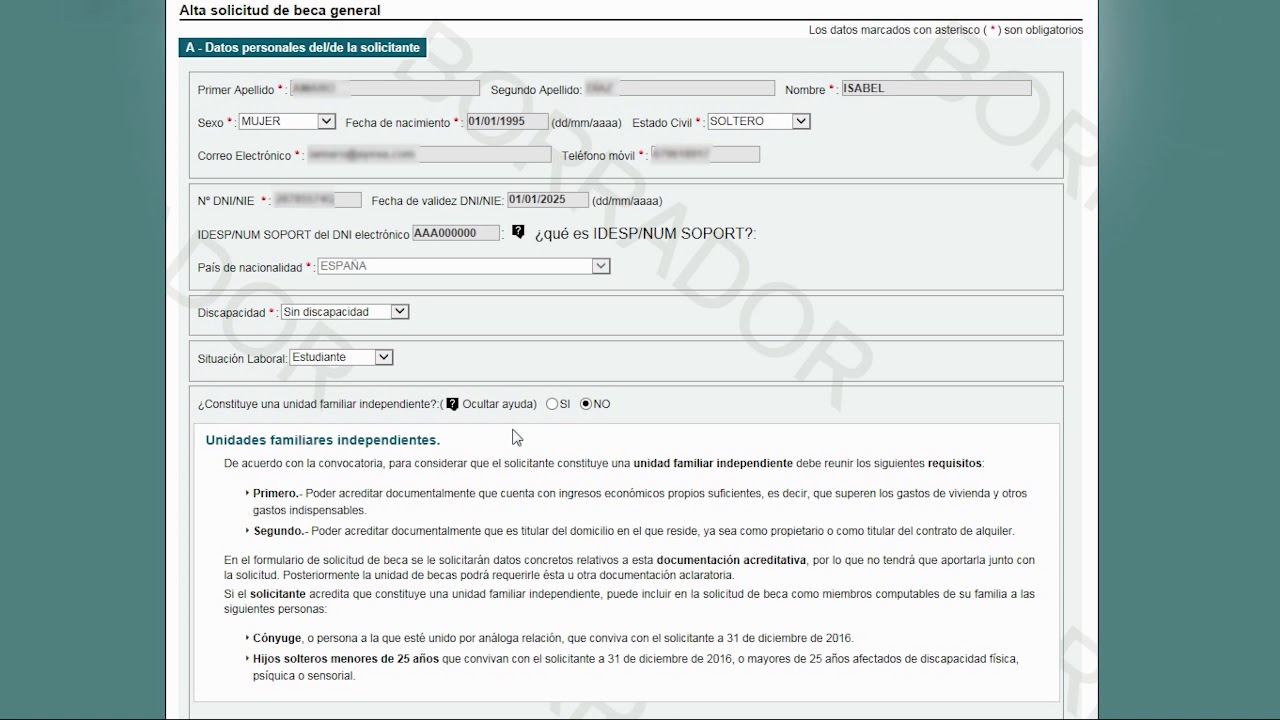Click the Primero requirement paragraph
The width and height of the screenshot is (1280, 720).
pos(640,502)
